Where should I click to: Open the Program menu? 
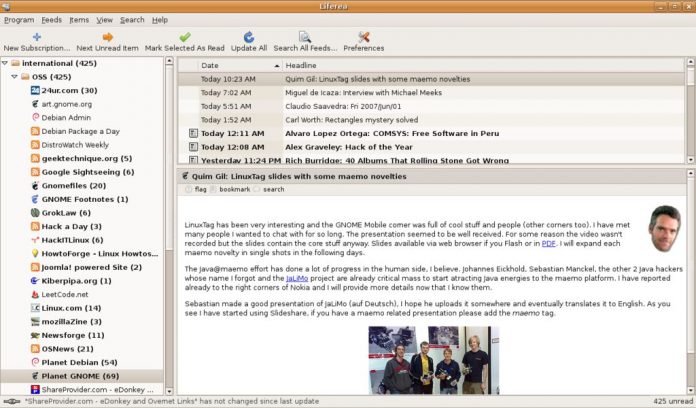[19, 20]
